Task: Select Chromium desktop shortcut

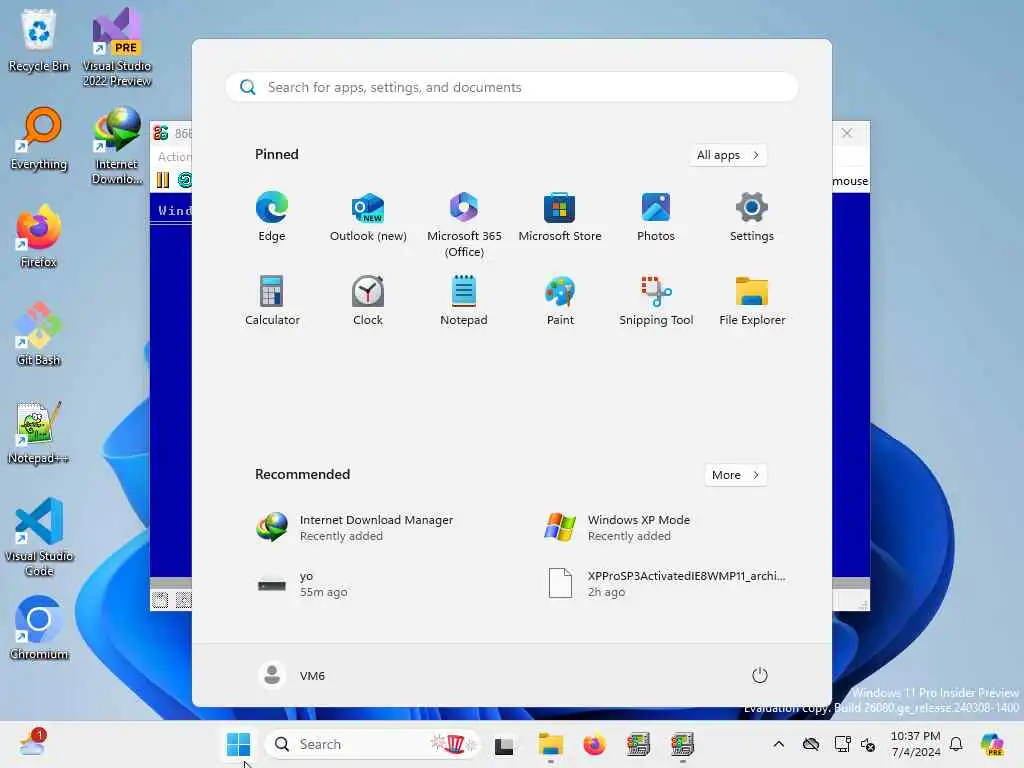Action: 39,628
